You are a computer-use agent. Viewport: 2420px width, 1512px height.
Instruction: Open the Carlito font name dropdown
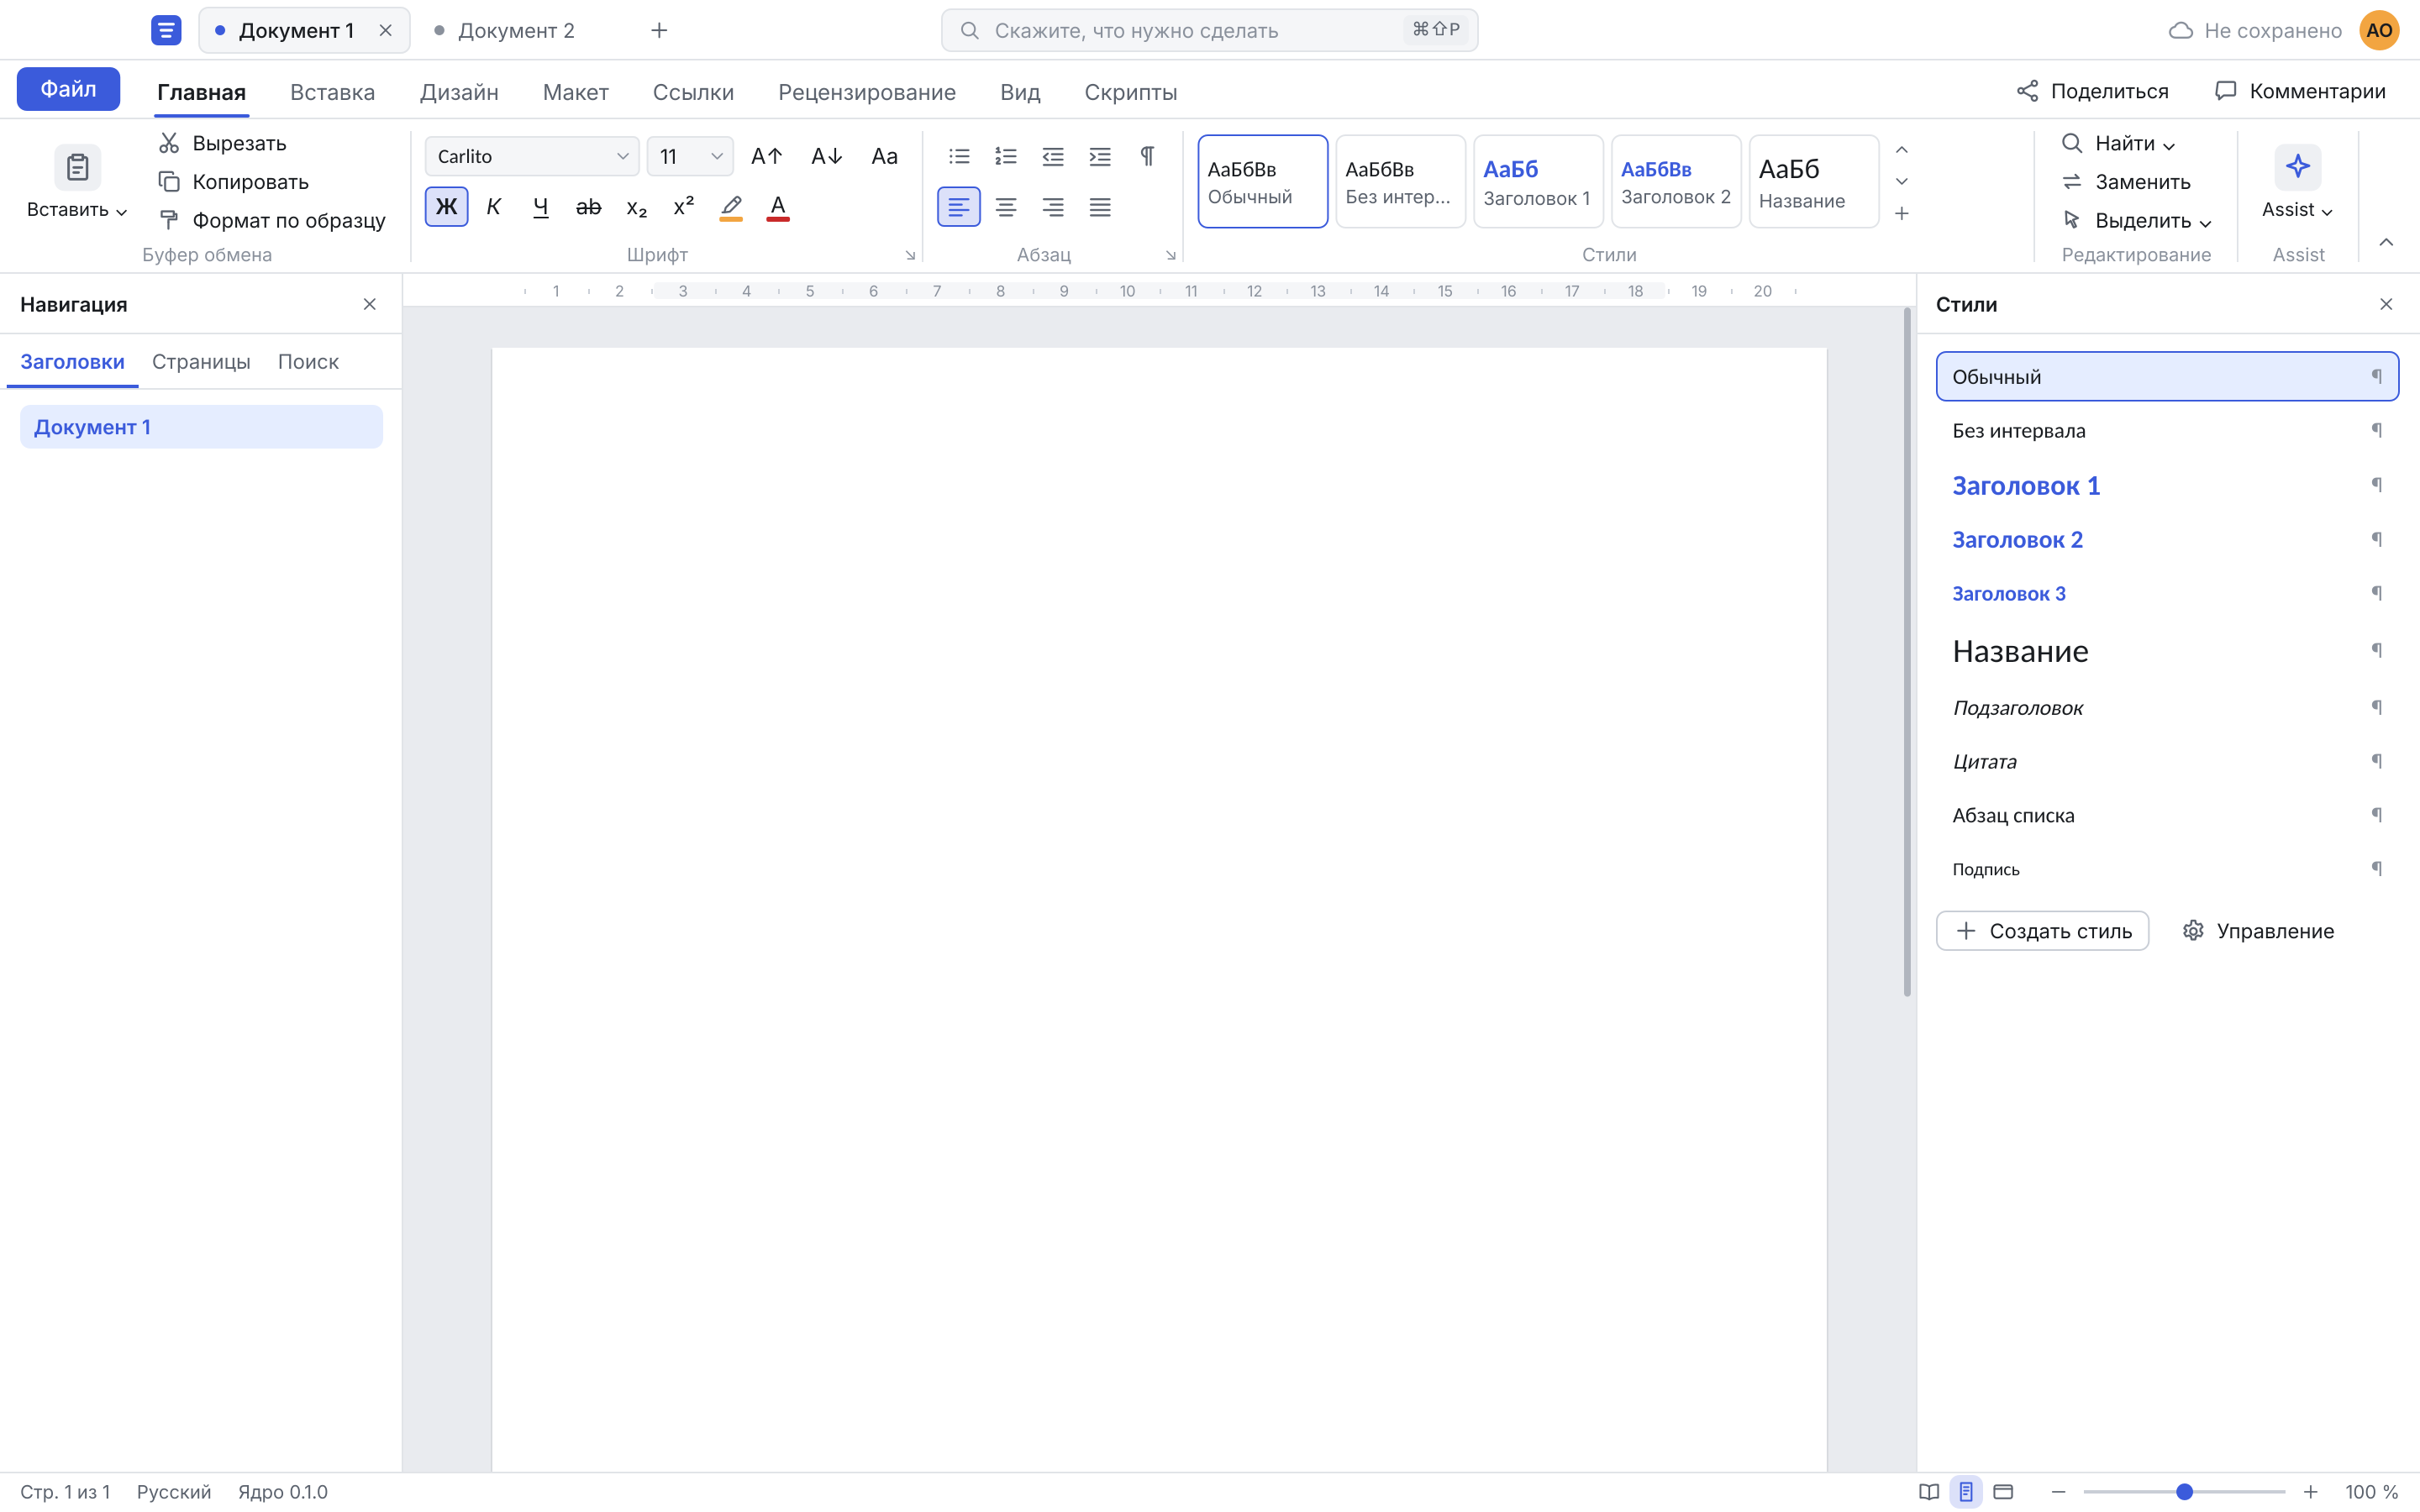coord(532,156)
